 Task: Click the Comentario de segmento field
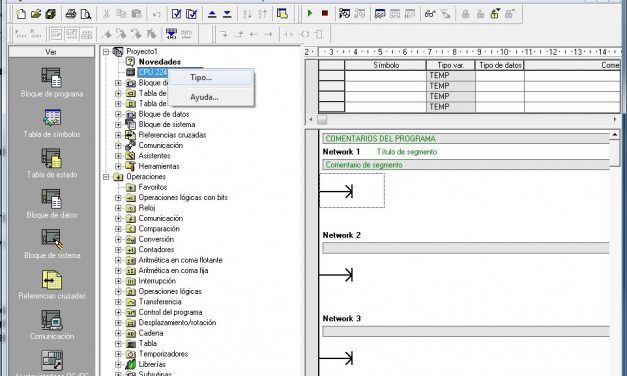click(x=465, y=165)
